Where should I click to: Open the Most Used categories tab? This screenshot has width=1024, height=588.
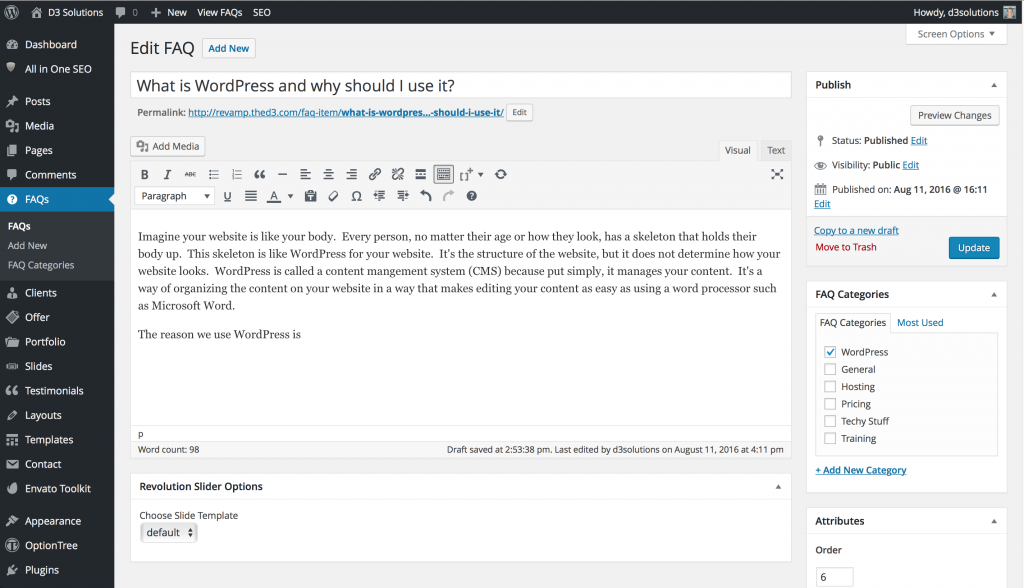click(x=920, y=323)
